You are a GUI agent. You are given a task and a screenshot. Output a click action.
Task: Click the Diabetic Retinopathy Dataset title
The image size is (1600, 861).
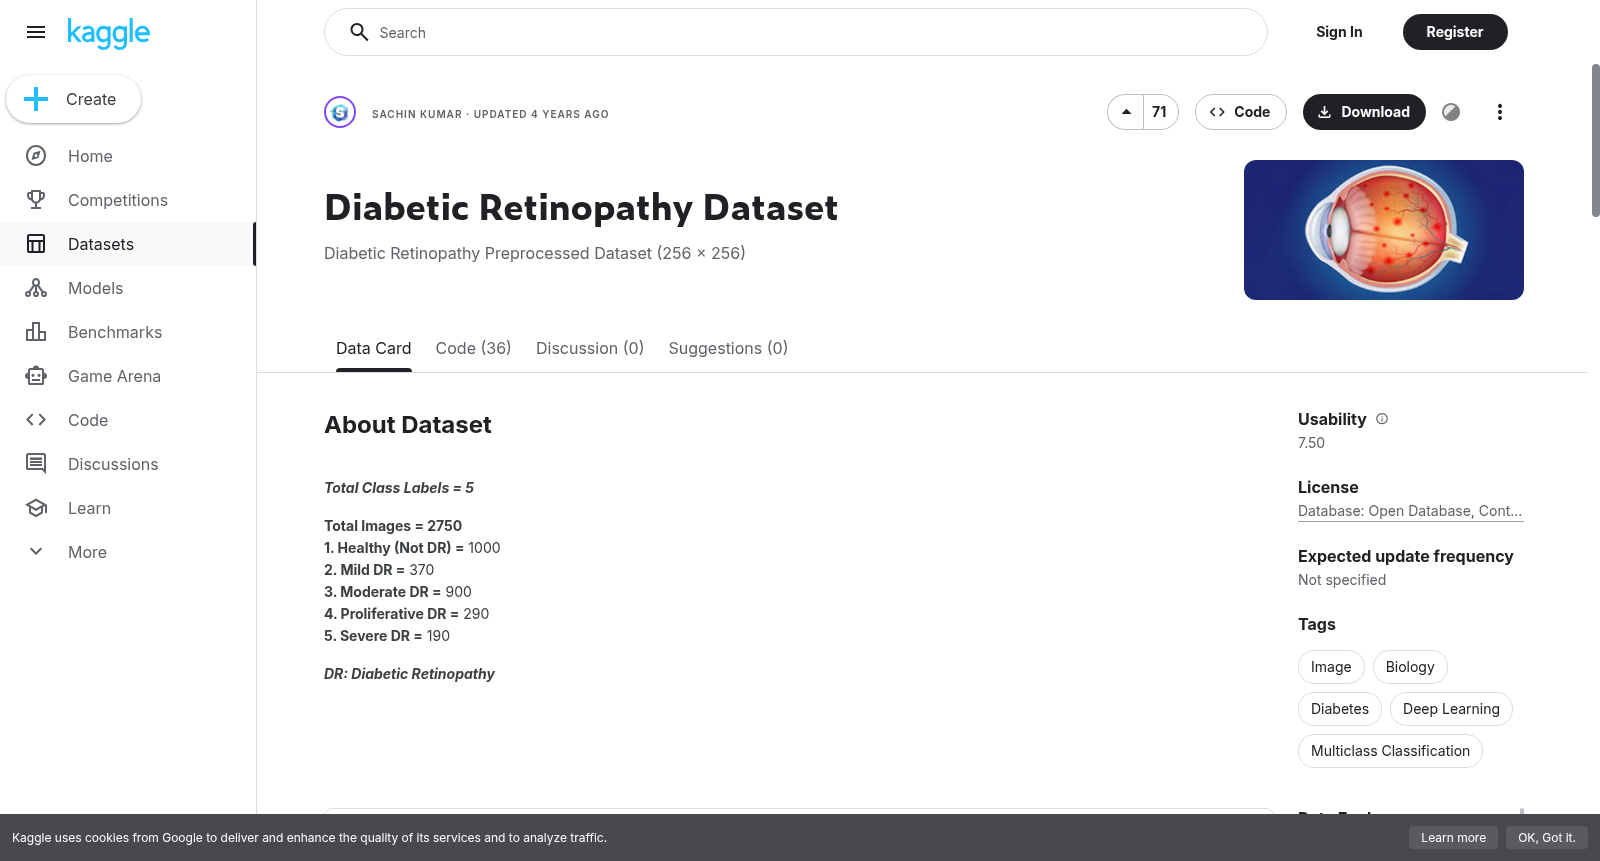[581, 208]
